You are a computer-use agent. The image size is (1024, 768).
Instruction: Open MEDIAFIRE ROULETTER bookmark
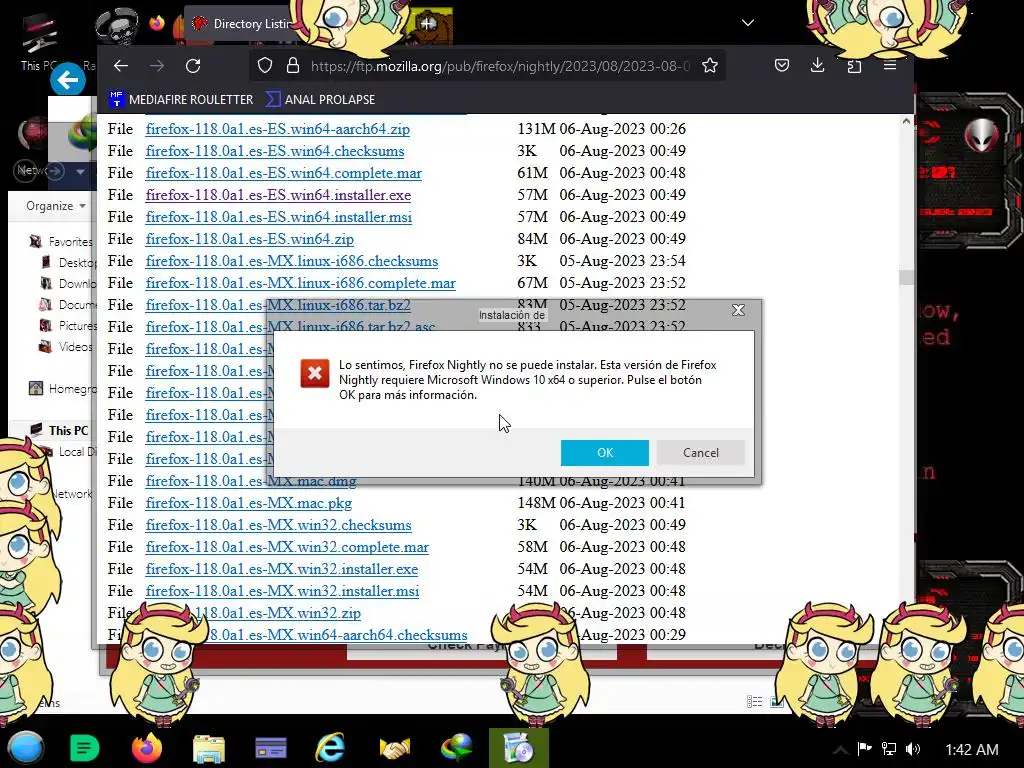[181, 99]
